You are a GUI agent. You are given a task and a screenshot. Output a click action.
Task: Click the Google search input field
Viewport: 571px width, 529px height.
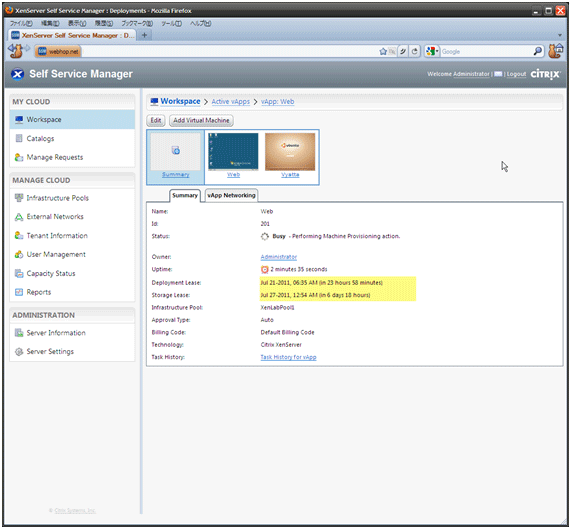486,51
